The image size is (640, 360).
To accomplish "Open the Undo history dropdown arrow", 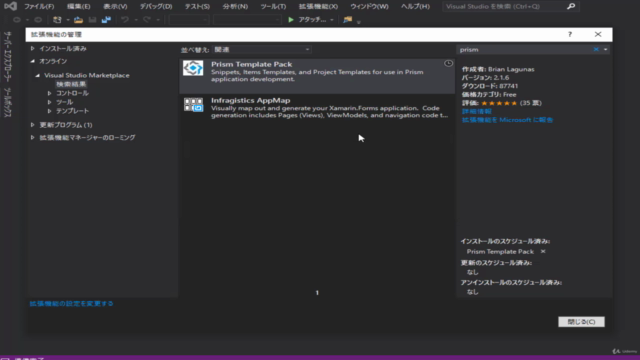I will (x=136, y=20).
